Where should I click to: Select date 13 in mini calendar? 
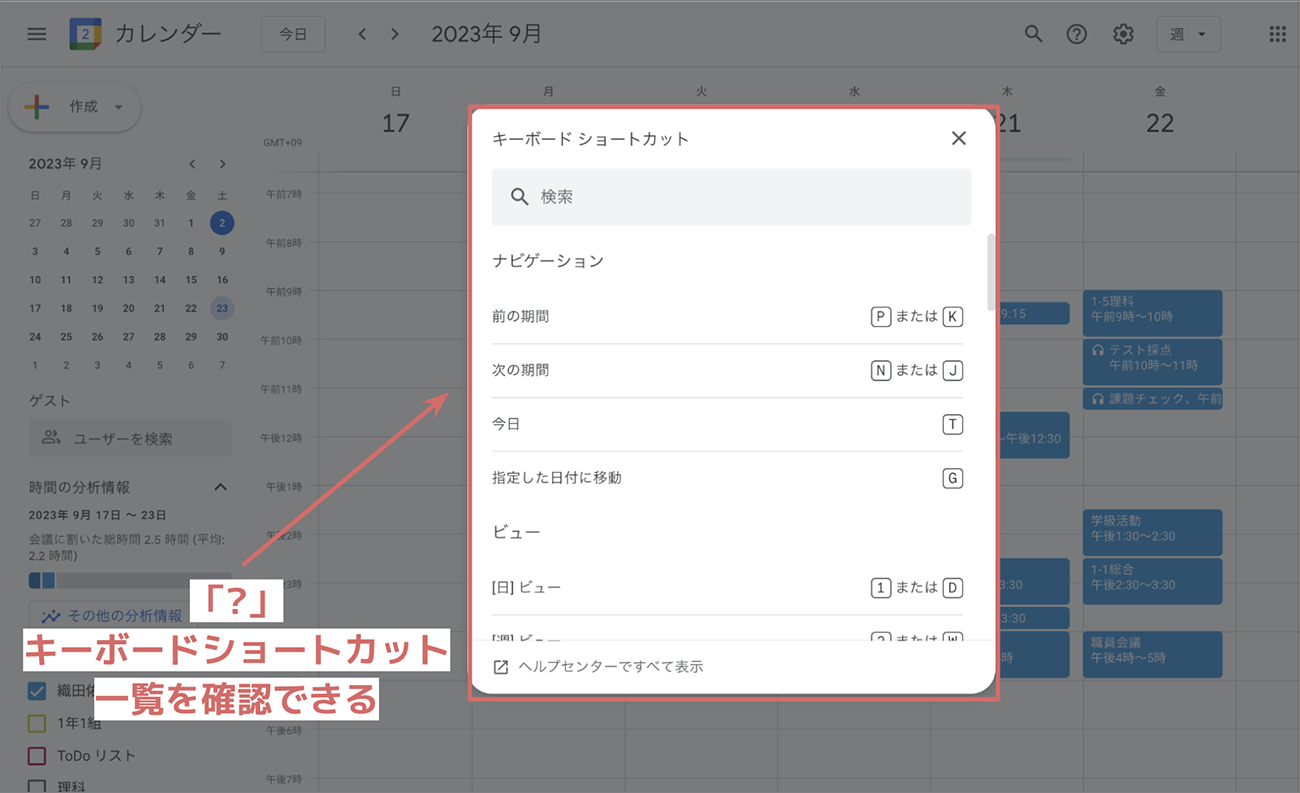(x=129, y=280)
